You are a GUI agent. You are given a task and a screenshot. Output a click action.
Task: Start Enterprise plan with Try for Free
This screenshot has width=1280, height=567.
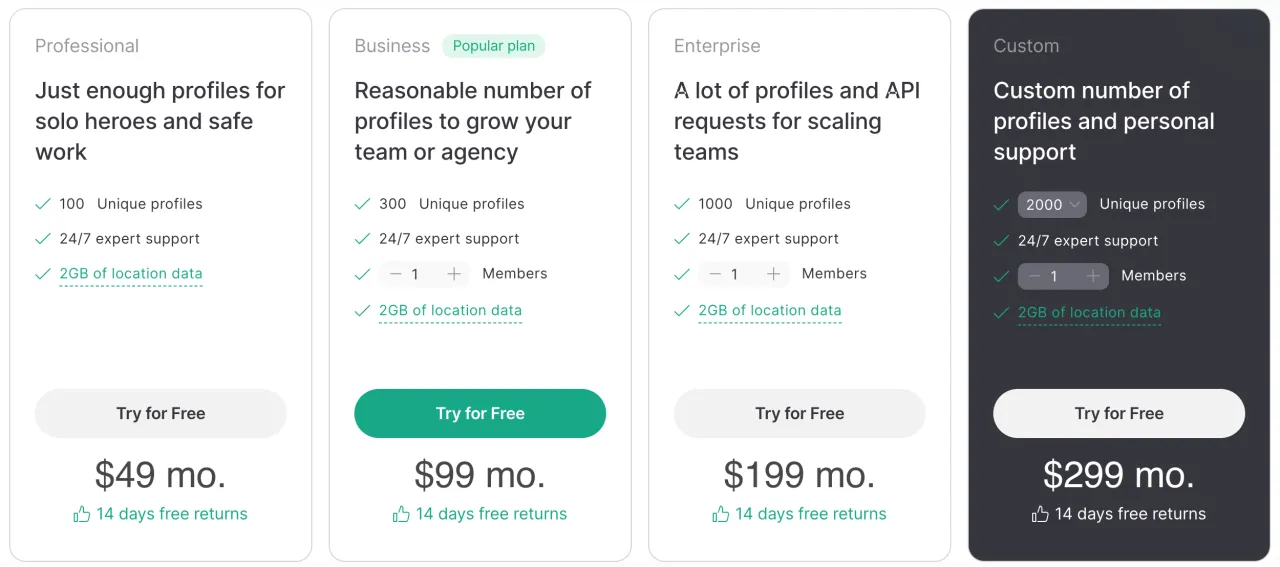pos(800,413)
